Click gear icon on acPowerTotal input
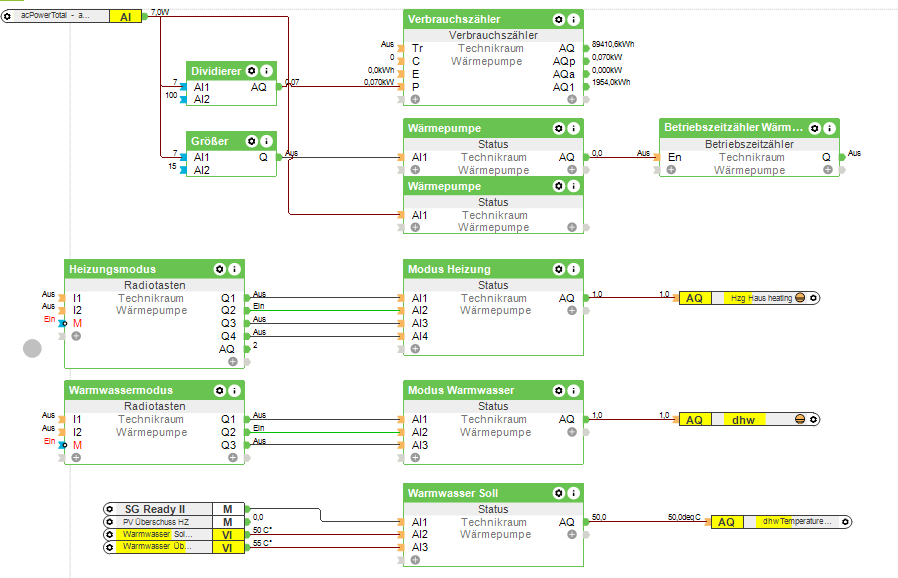This screenshot has height=578, width=898. [7, 16]
